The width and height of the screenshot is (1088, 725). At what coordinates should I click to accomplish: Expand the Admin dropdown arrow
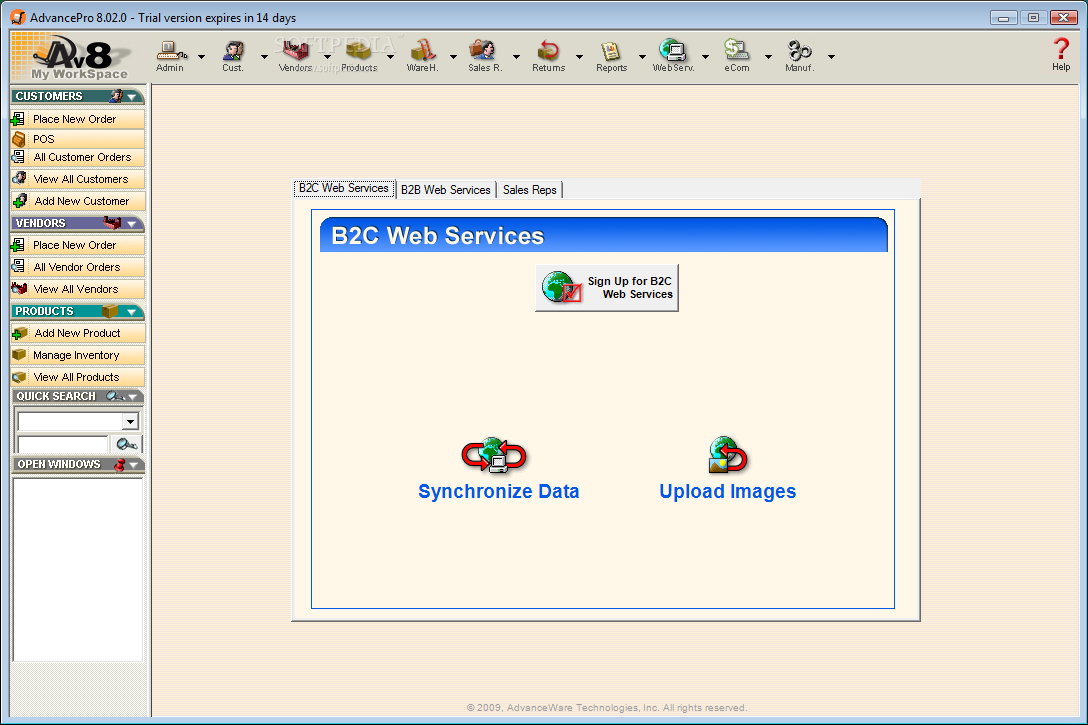[x=201, y=57]
